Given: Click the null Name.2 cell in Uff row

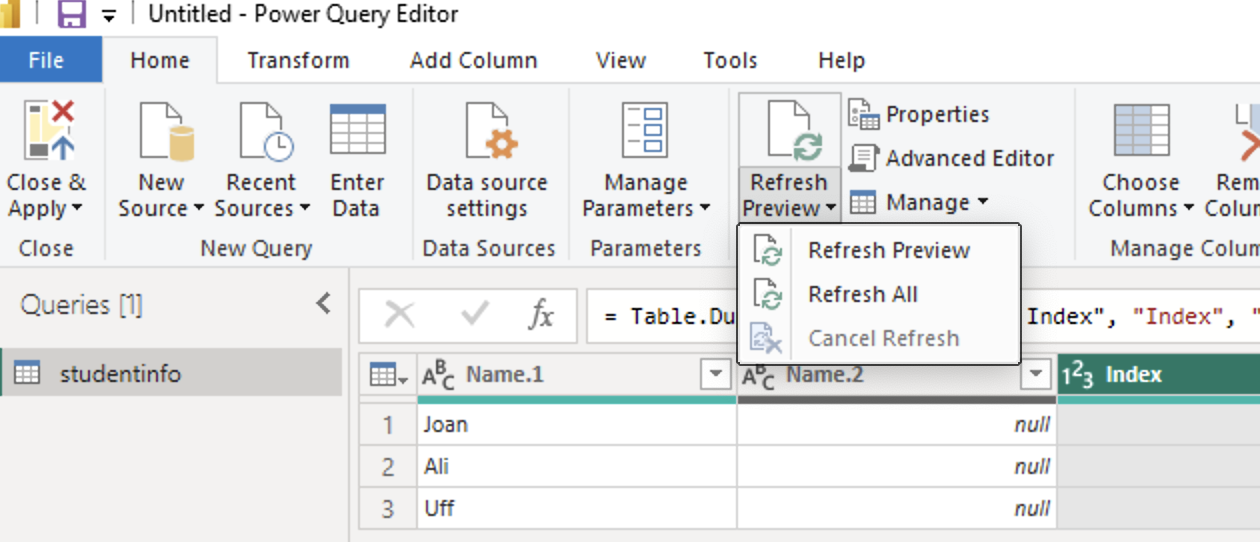Looking at the screenshot, I should (897, 508).
